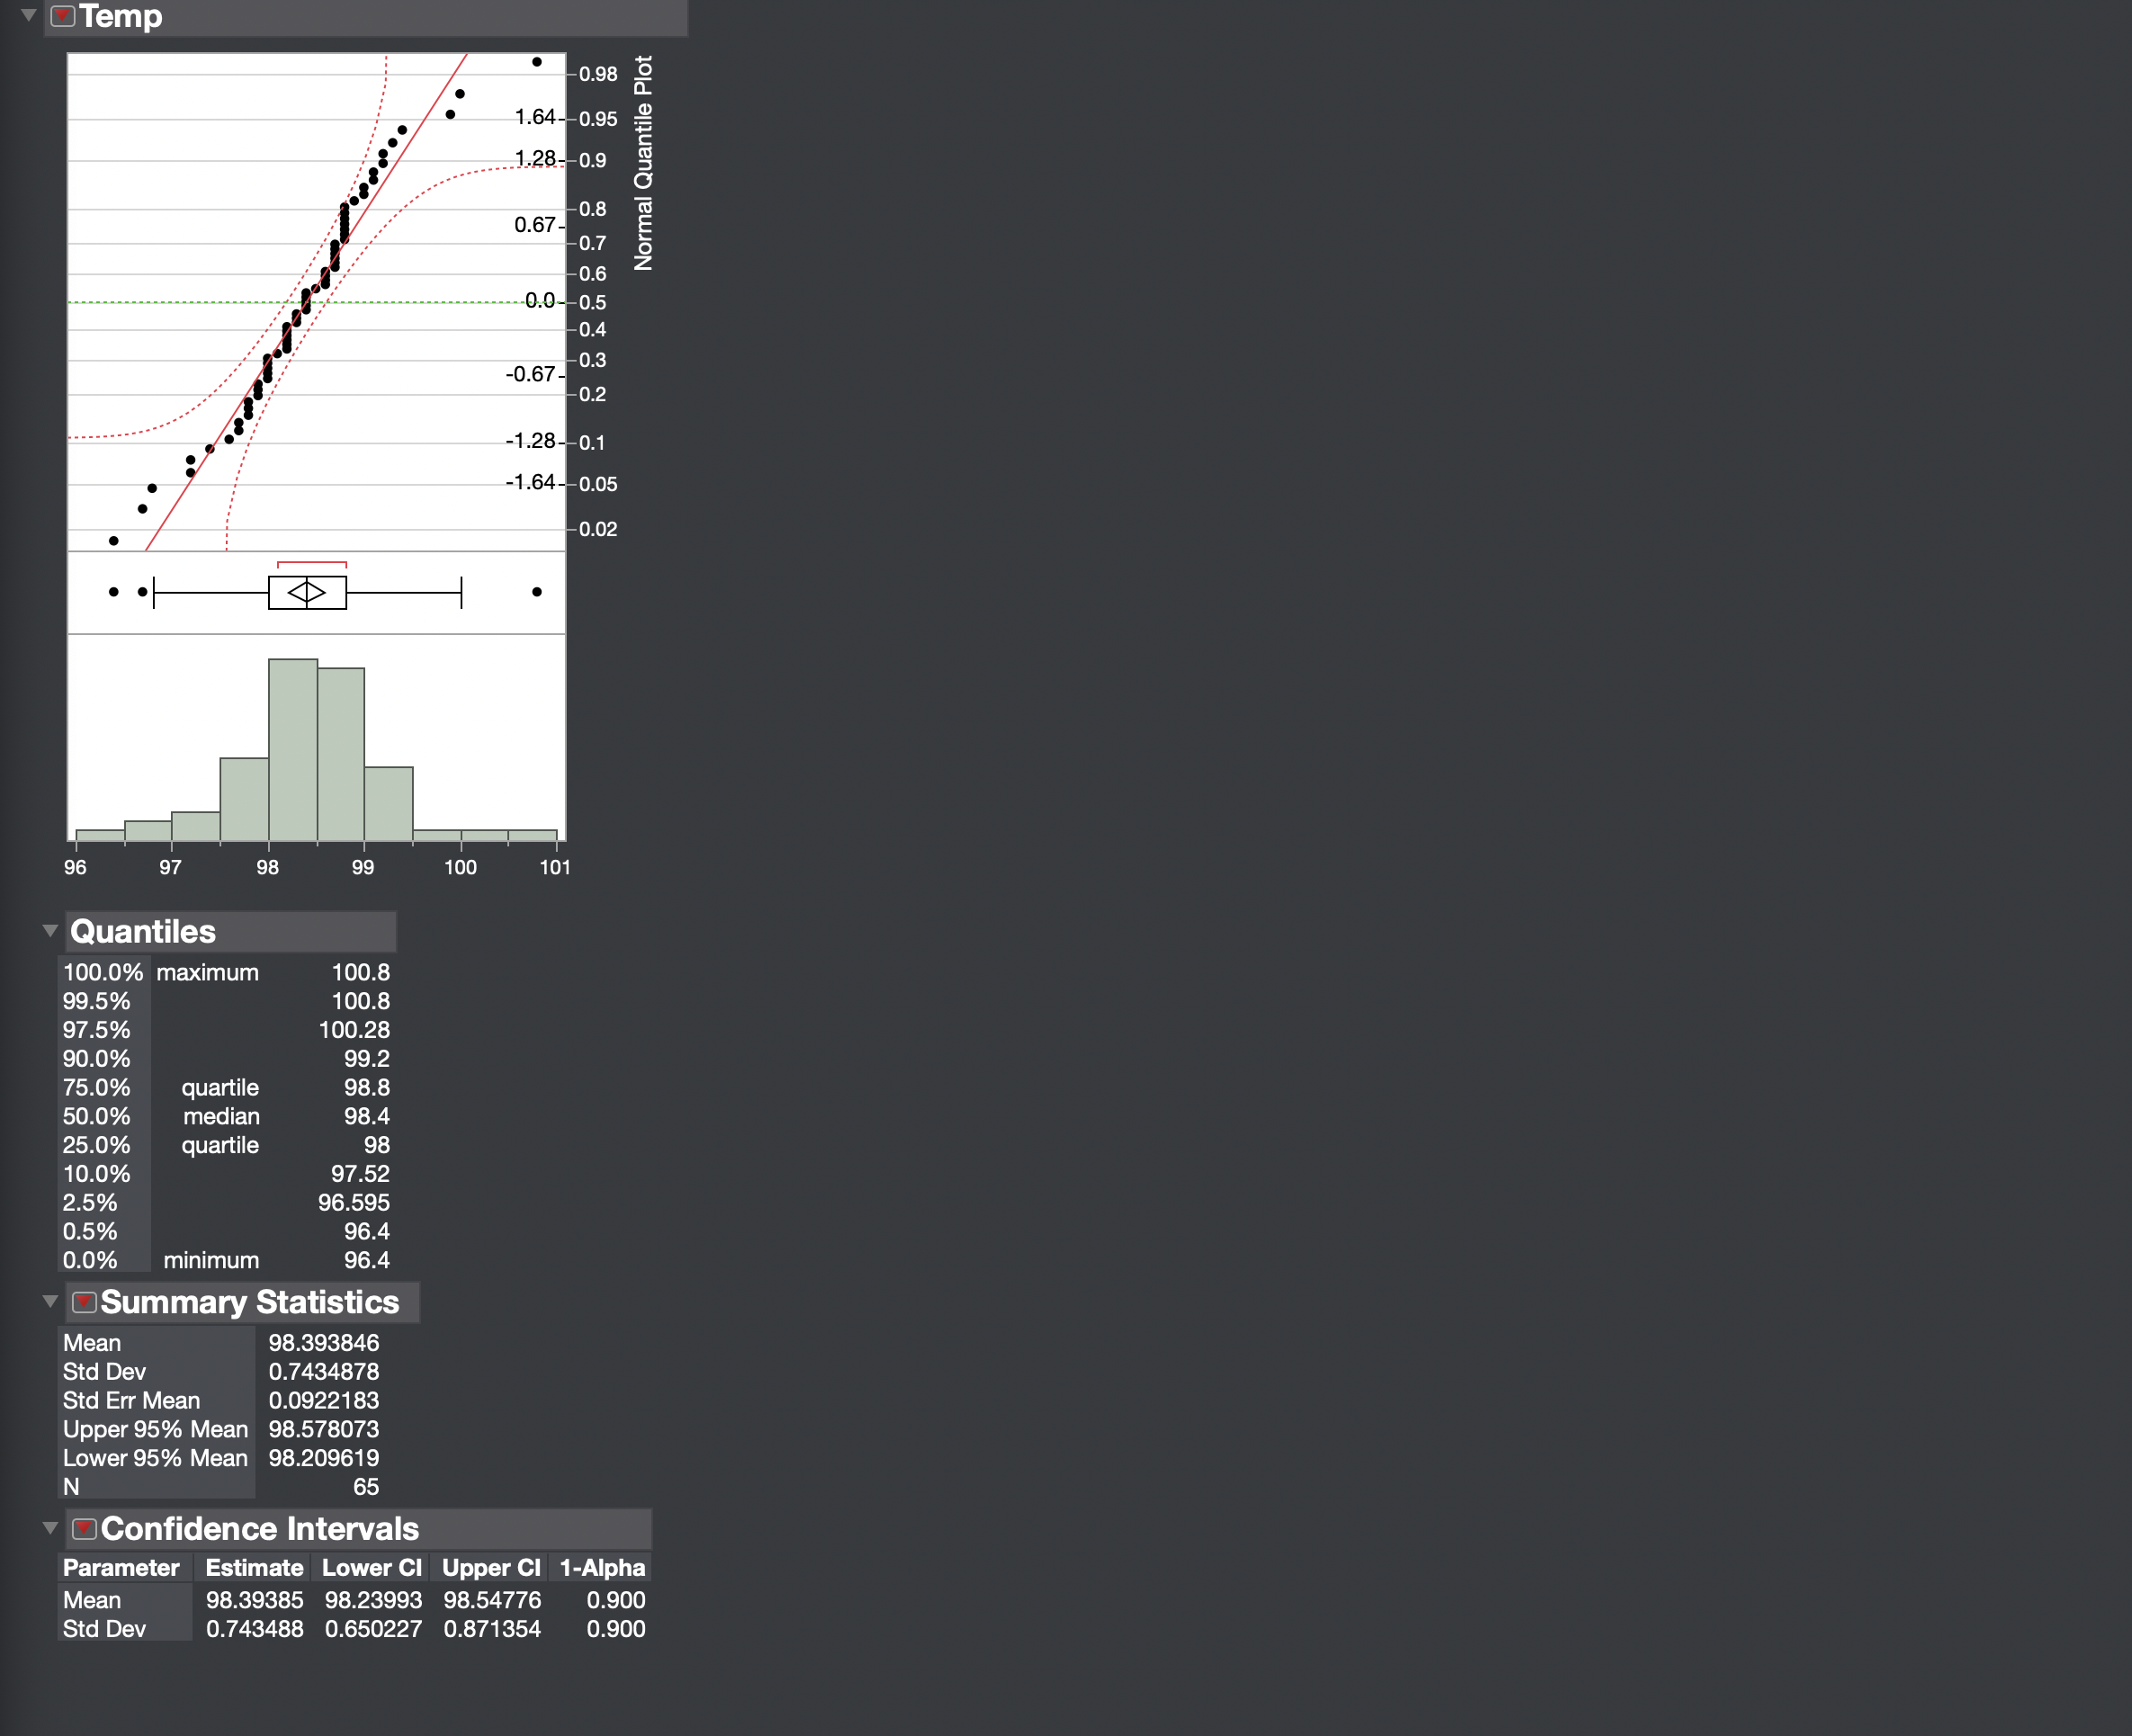Collapse the Quantiles section
2132x1736 pixels.
[x=50, y=931]
